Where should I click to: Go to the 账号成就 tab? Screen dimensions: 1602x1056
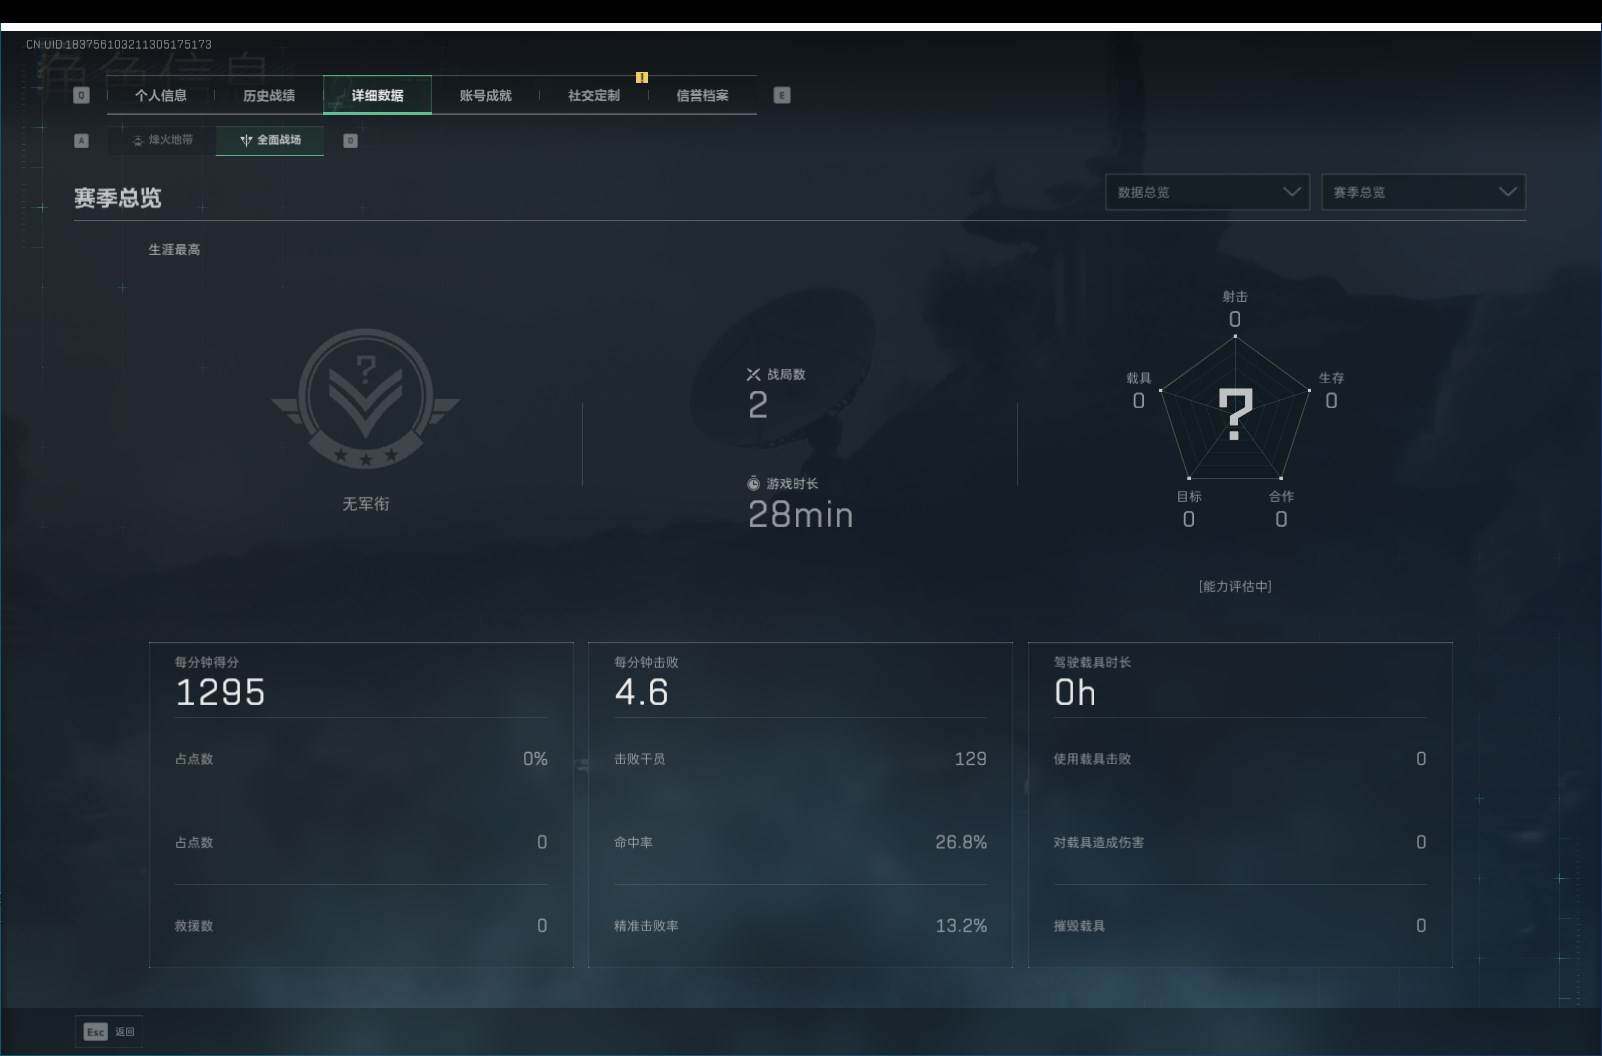coord(485,95)
